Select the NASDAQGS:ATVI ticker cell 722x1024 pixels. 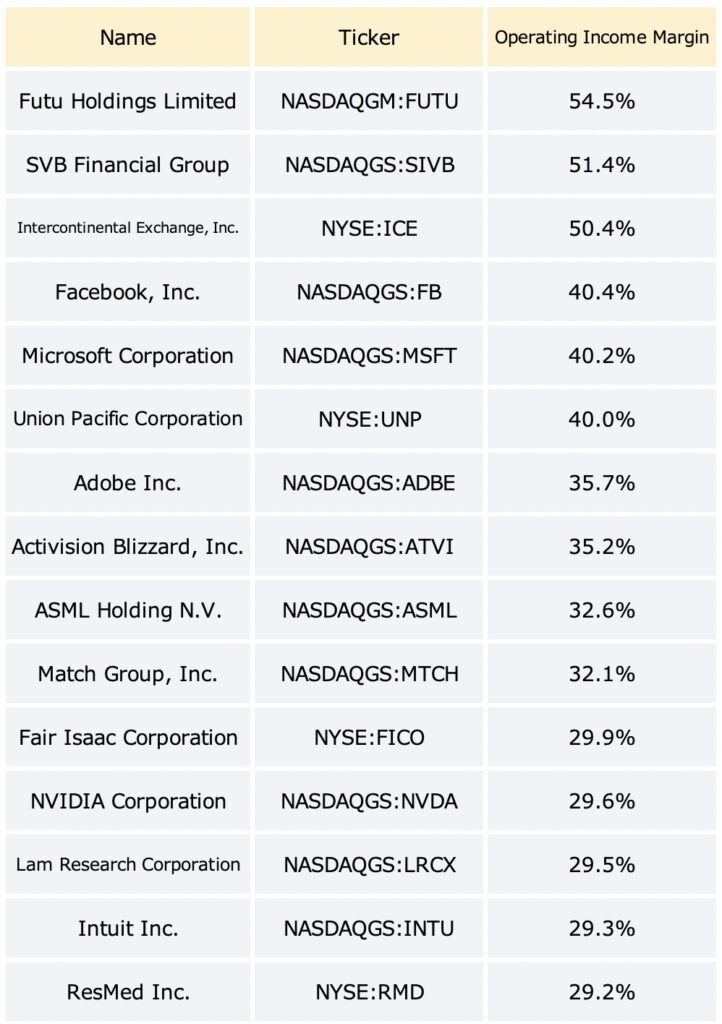coord(369,546)
